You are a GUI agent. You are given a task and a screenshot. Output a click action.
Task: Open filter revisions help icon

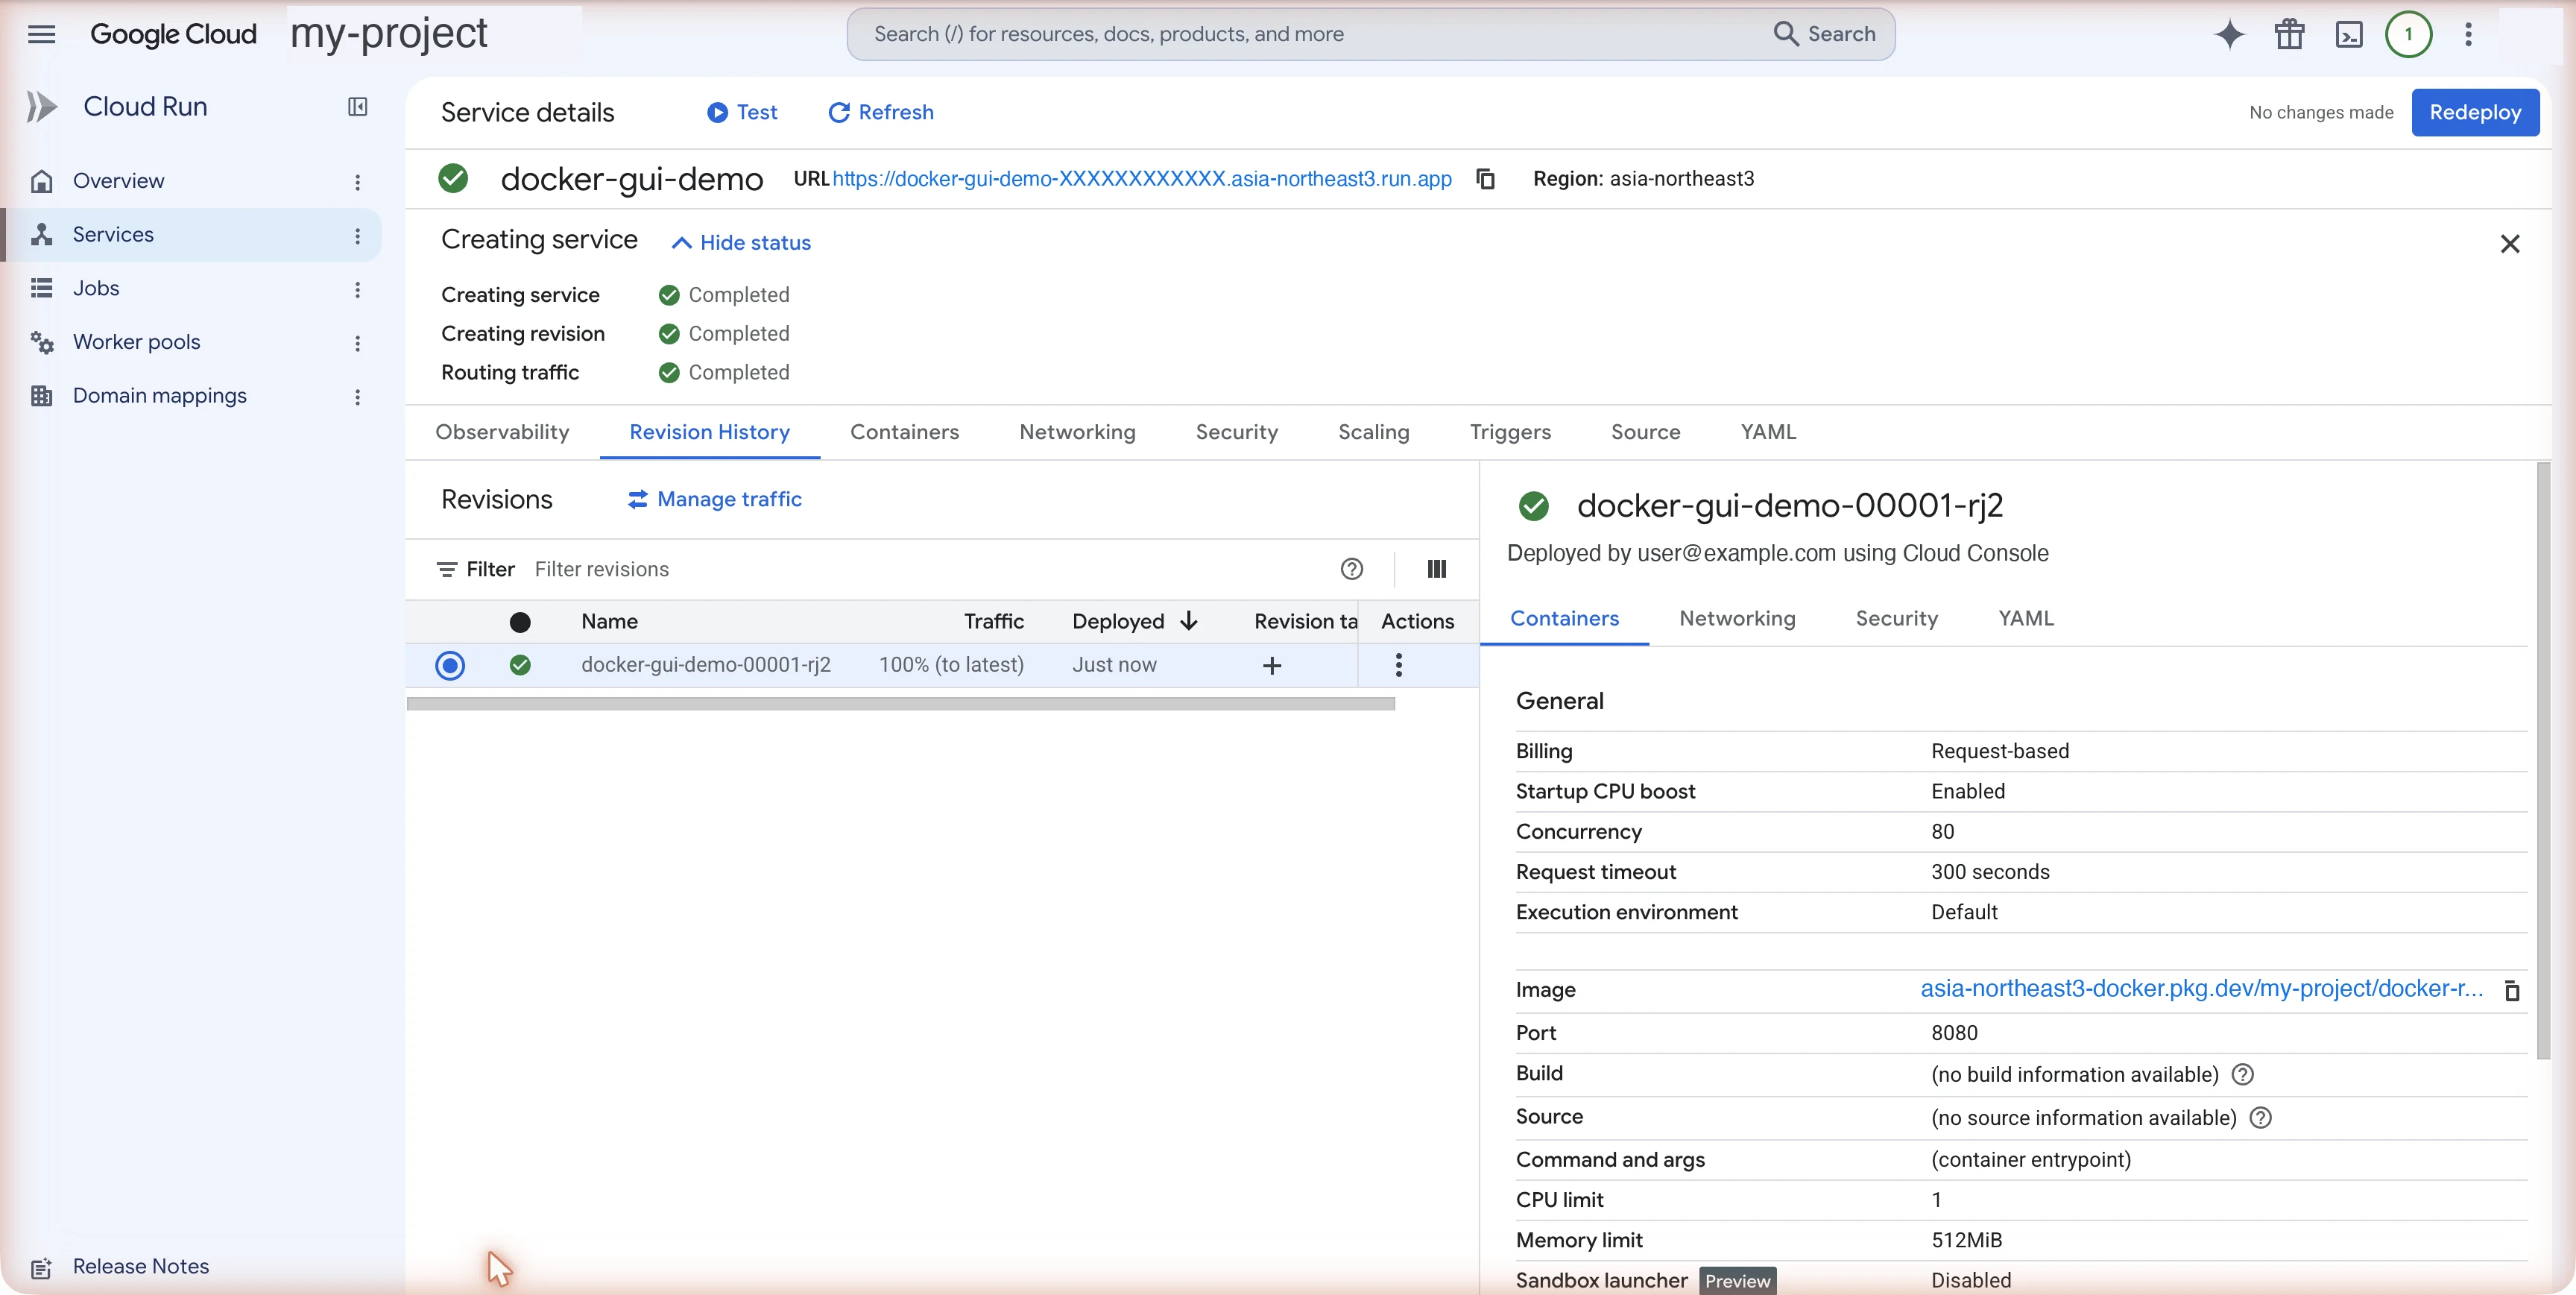[1351, 569]
